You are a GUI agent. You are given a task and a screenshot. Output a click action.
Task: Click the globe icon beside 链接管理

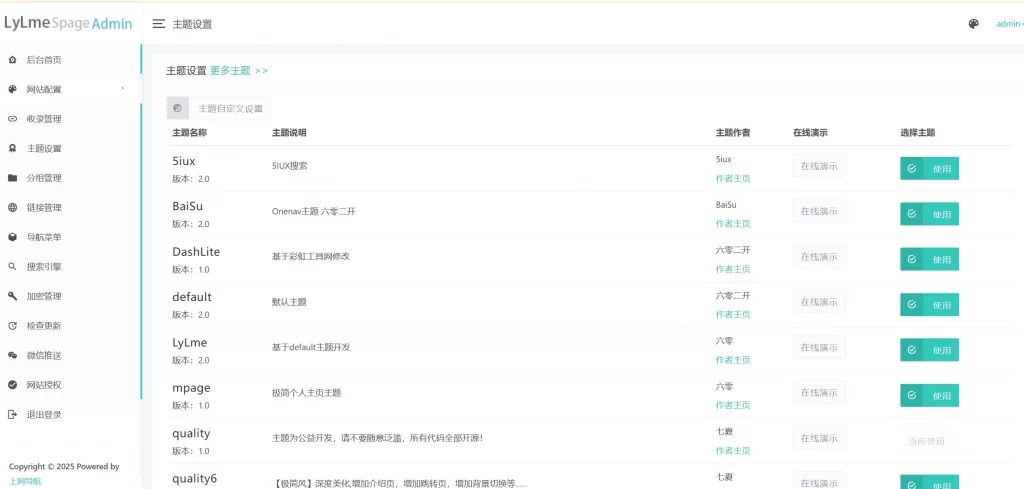pos(12,208)
